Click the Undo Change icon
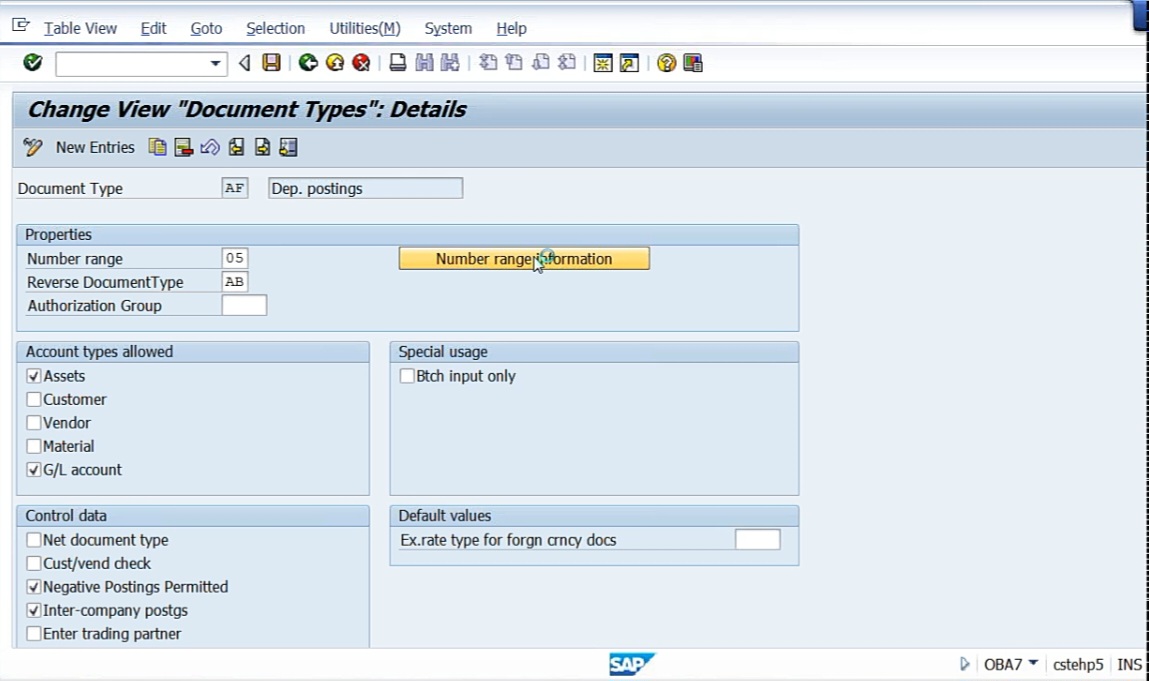1149x681 pixels. click(210, 147)
